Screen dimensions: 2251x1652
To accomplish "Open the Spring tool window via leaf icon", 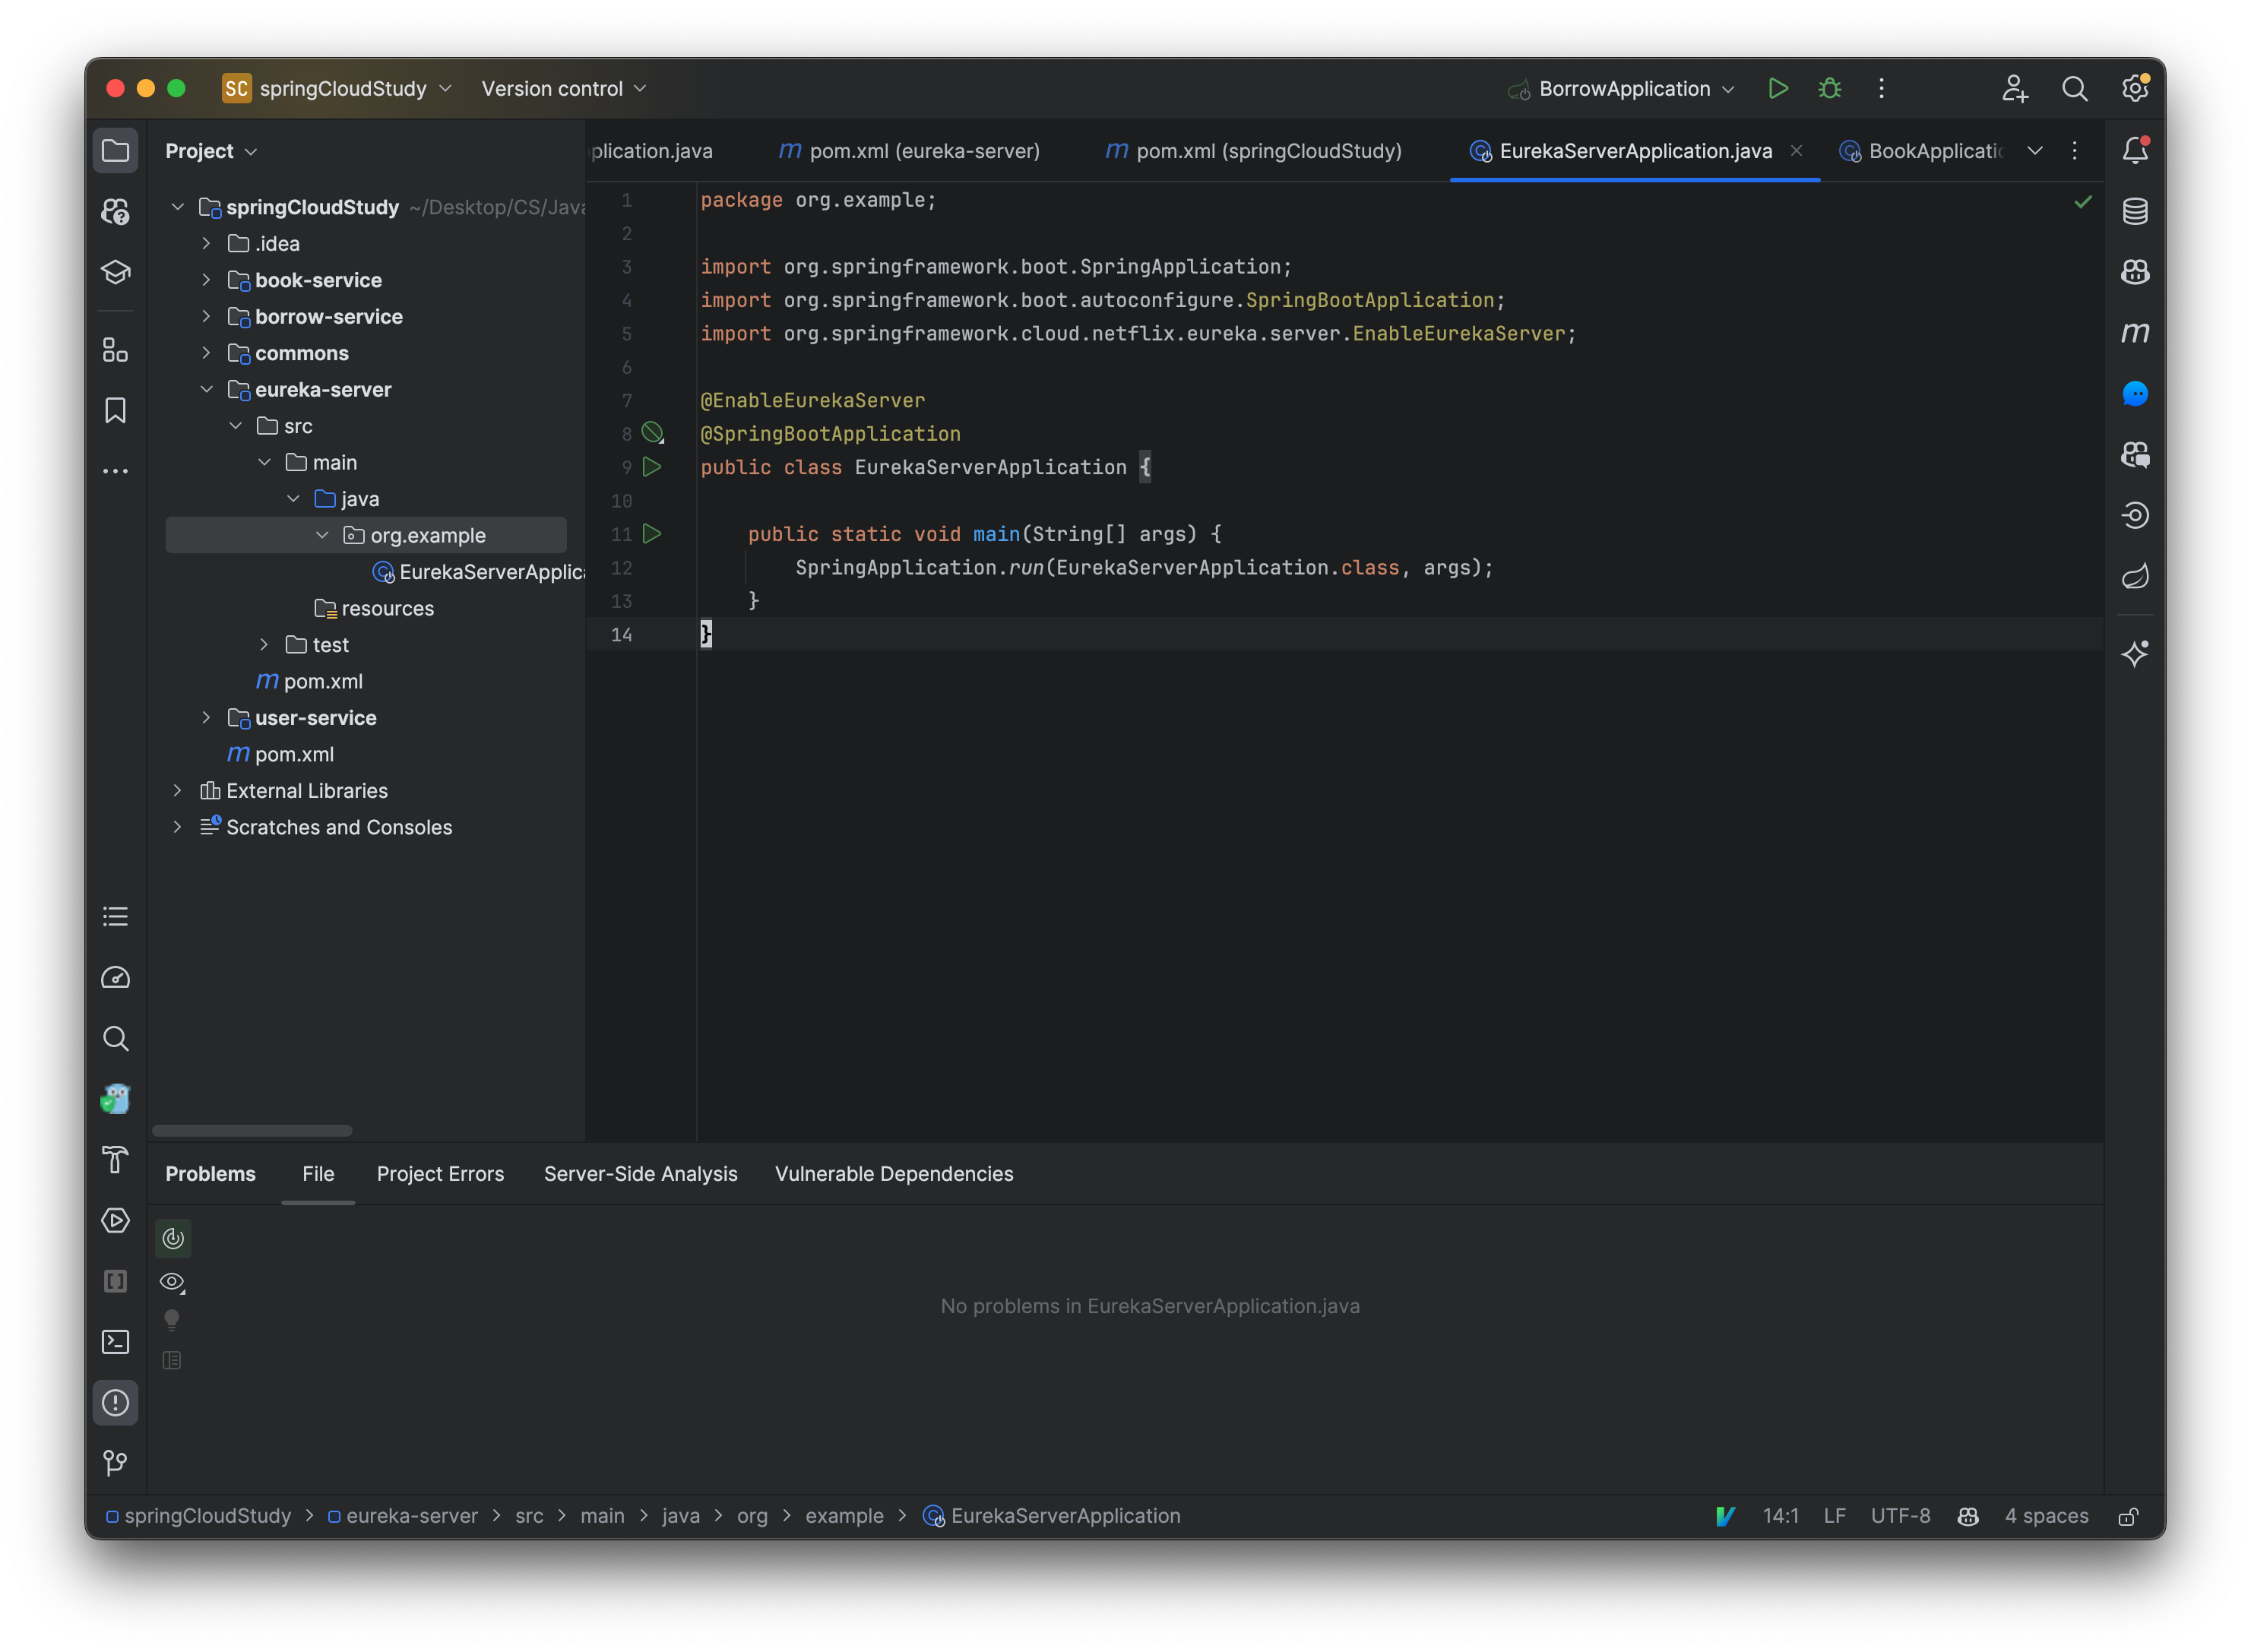I will pyautogui.click(x=2135, y=576).
